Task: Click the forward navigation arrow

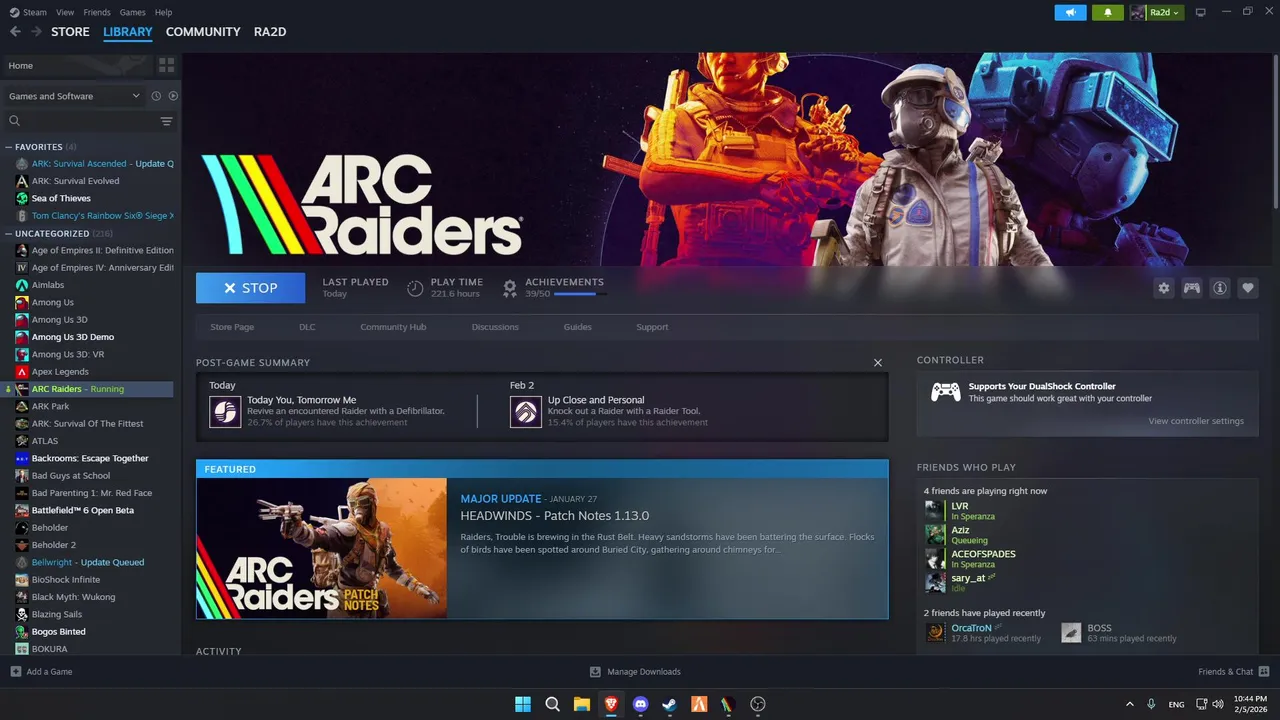Action: [x=36, y=32]
